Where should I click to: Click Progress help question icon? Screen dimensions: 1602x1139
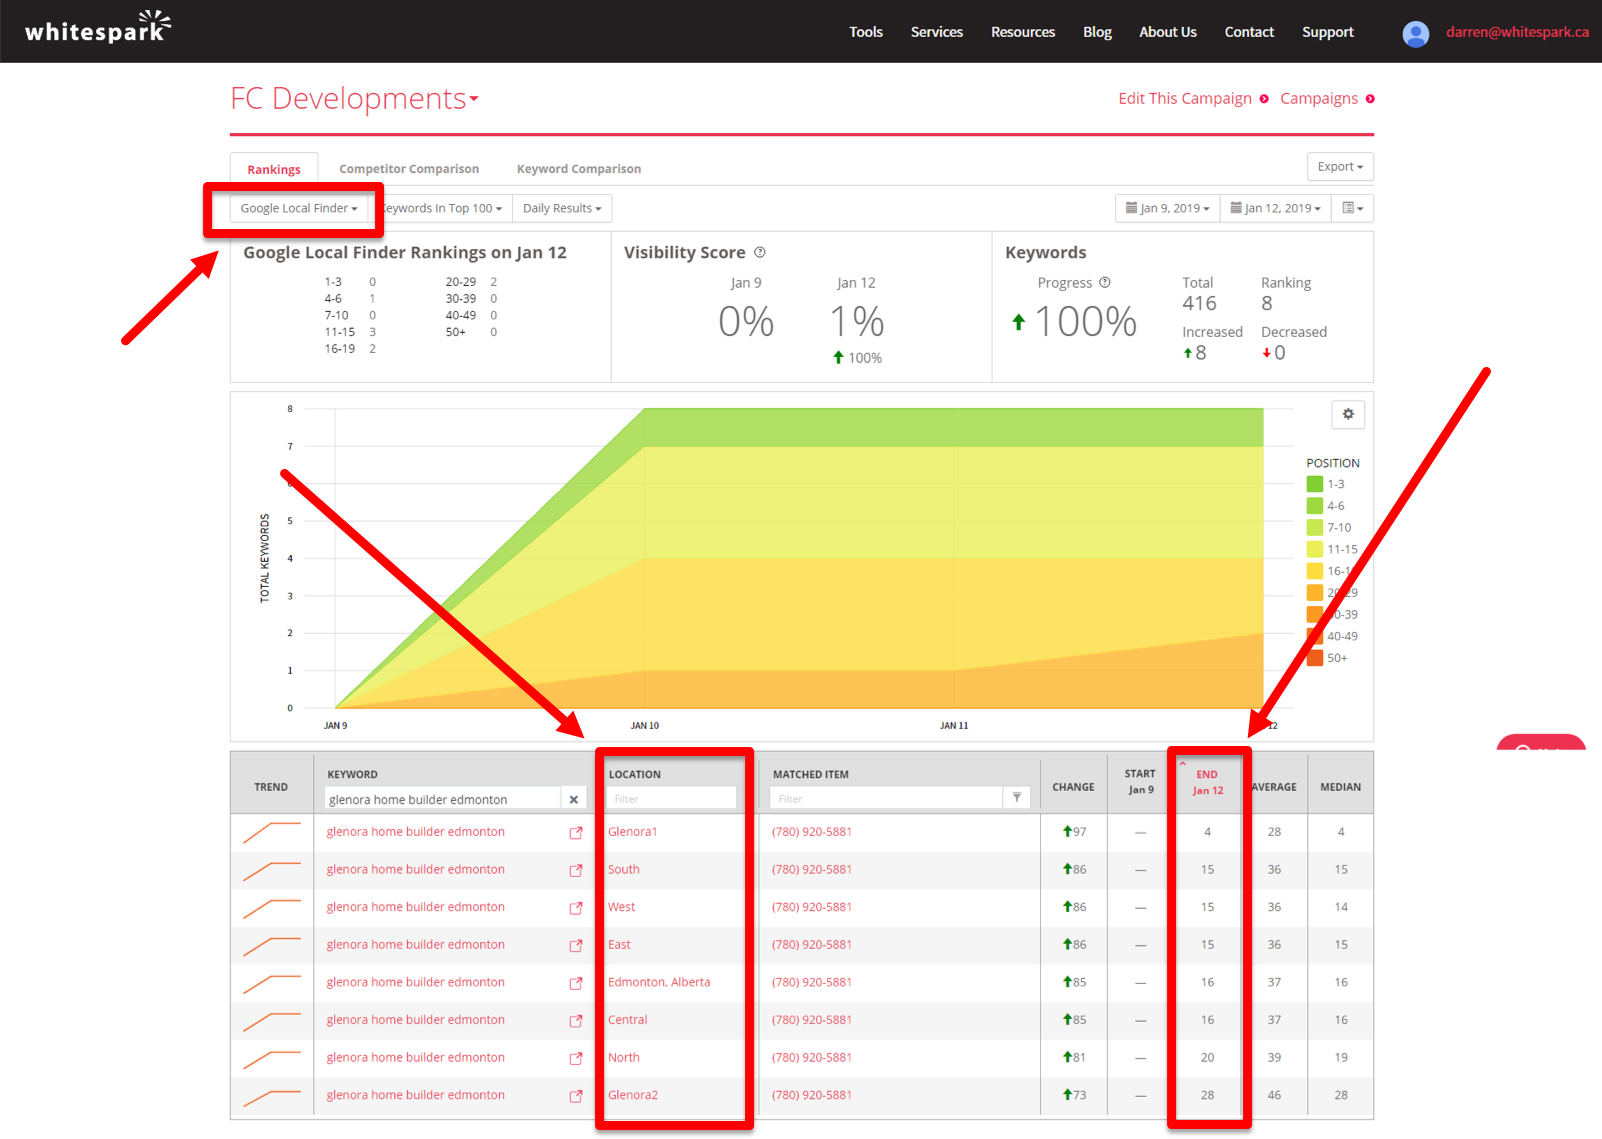(x=1105, y=283)
